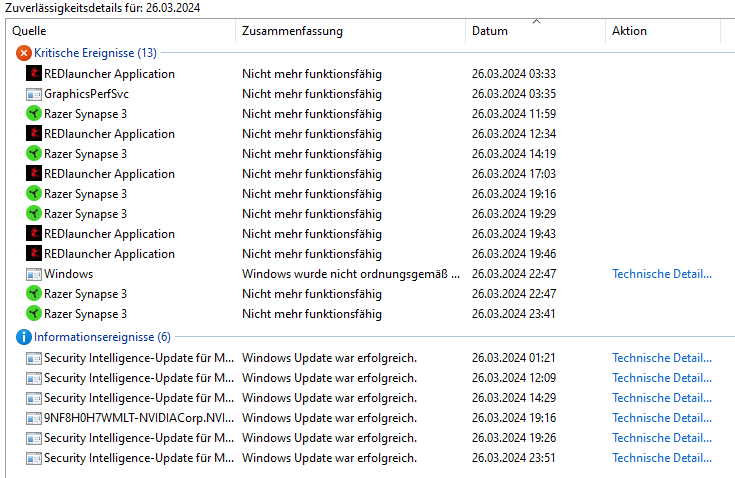Click update icon in 19:26 row
The height and width of the screenshot is (478, 735).
coord(34,438)
